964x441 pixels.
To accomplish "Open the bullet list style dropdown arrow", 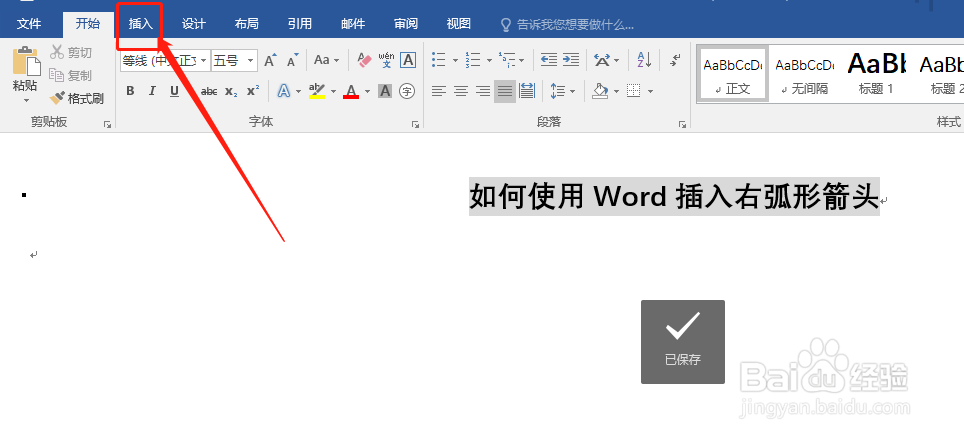I will pyautogui.click(x=455, y=60).
